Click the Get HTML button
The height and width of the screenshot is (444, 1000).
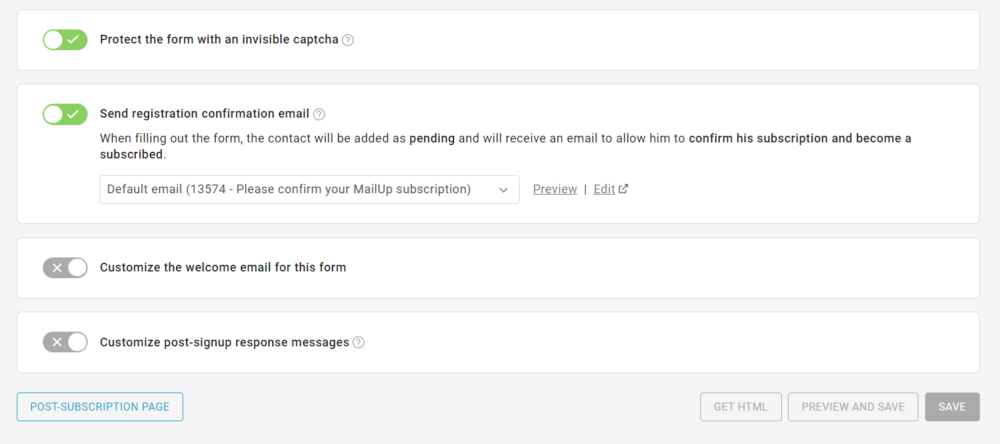(x=741, y=407)
